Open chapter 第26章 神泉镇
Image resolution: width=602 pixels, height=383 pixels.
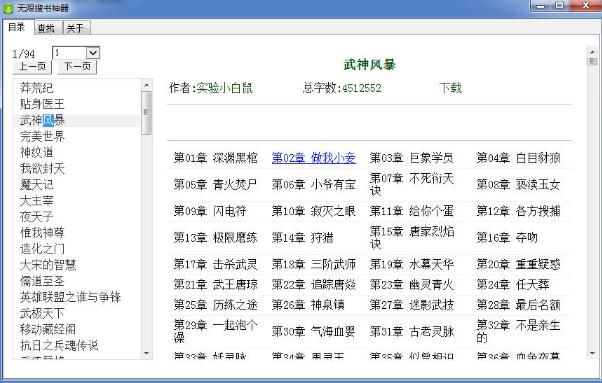[x=308, y=305]
